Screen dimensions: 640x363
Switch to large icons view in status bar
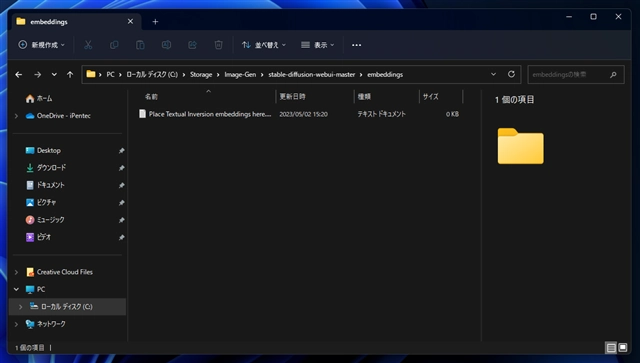[622, 347]
